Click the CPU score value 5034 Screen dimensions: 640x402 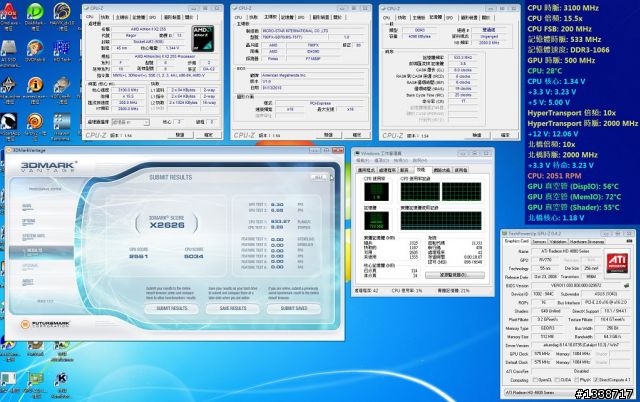[194, 256]
